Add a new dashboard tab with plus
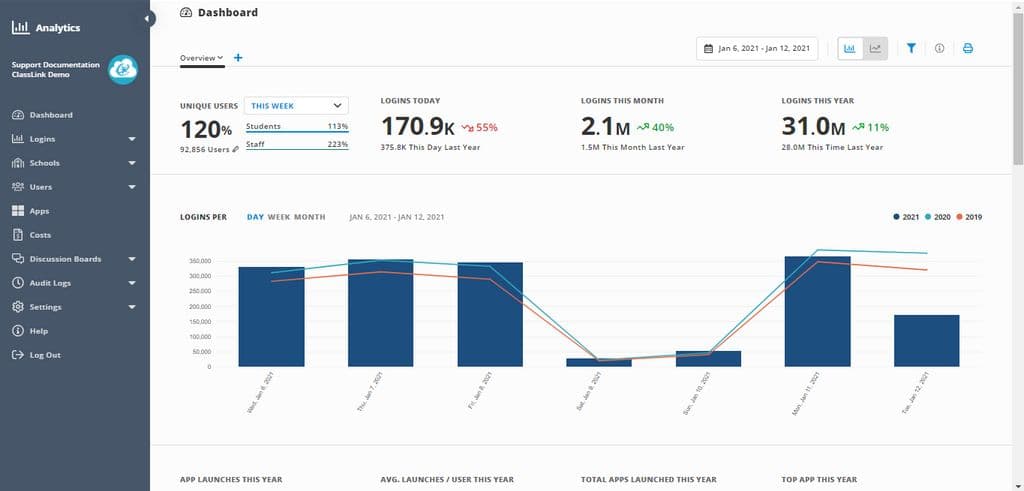The width and height of the screenshot is (1024, 491). [238, 58]
